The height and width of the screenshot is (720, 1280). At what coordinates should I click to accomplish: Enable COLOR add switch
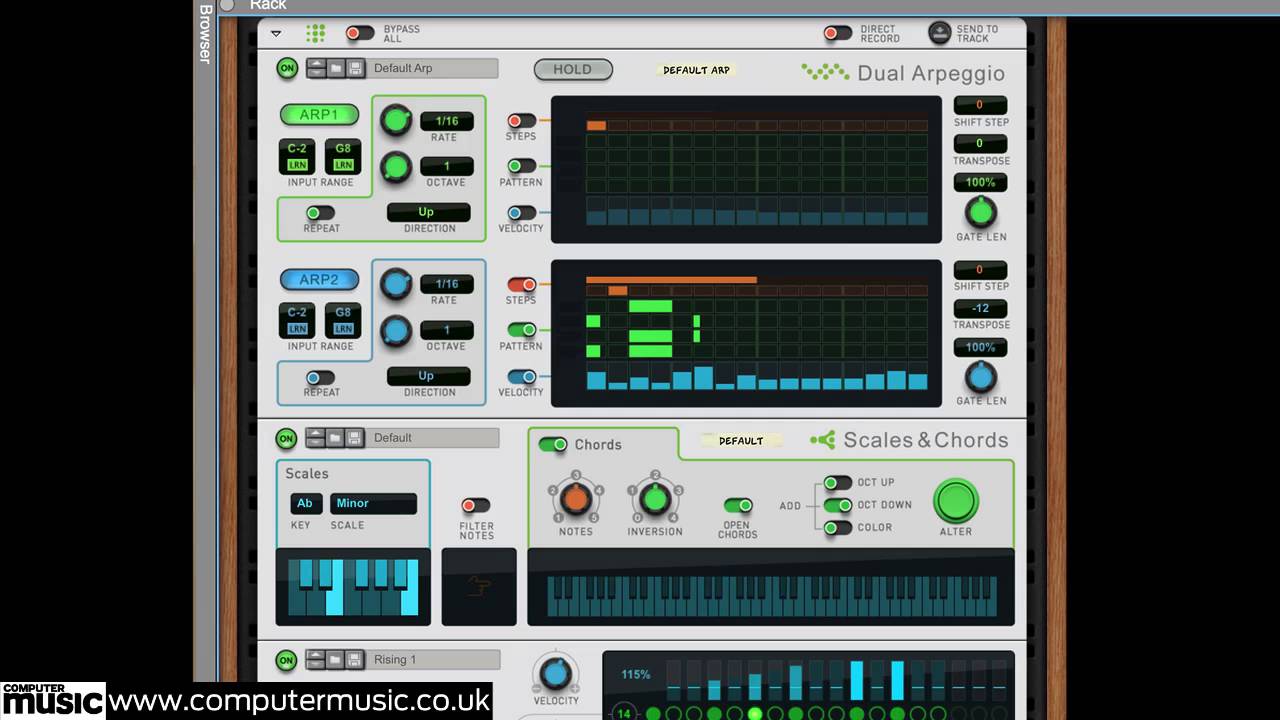tap(838, 528)
